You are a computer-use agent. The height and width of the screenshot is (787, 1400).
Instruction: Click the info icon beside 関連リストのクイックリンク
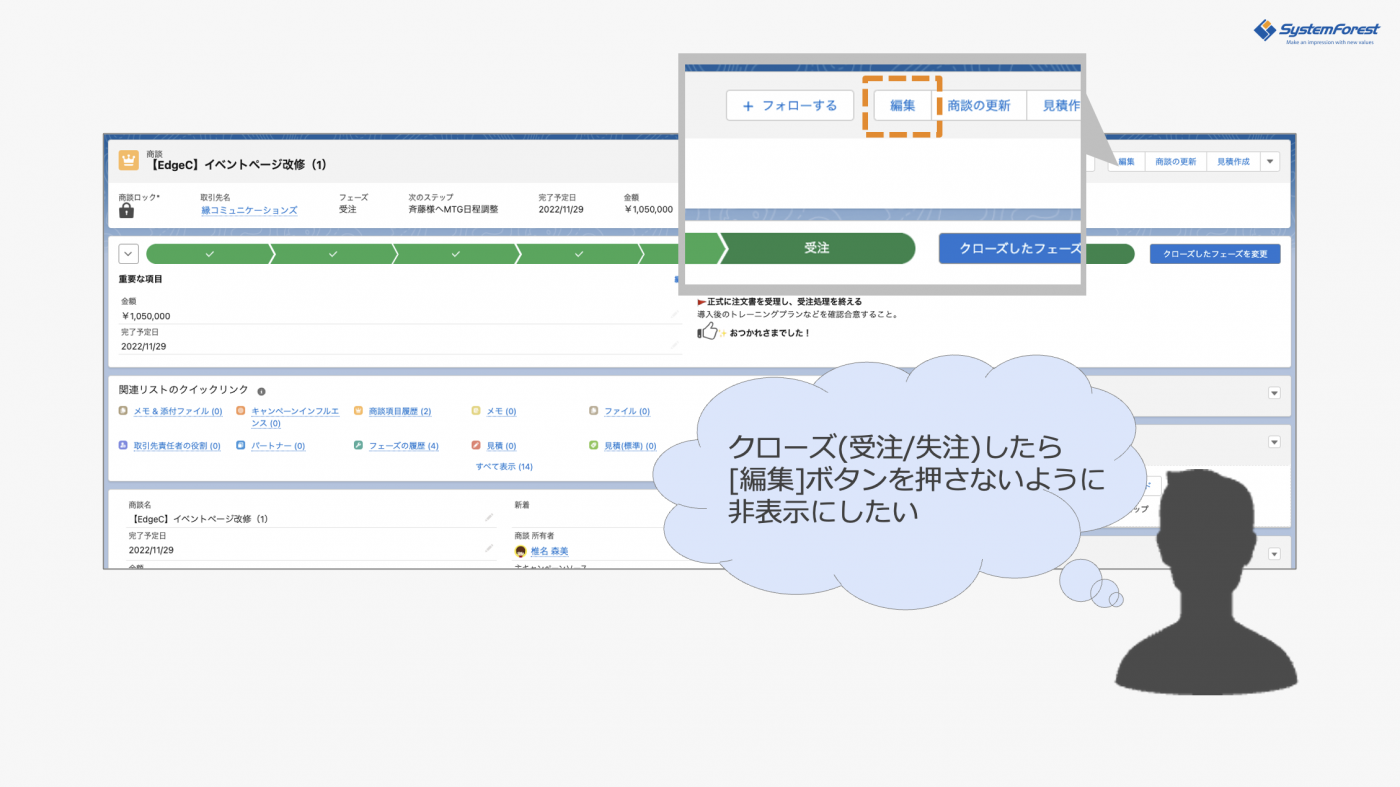coord(261,391)
